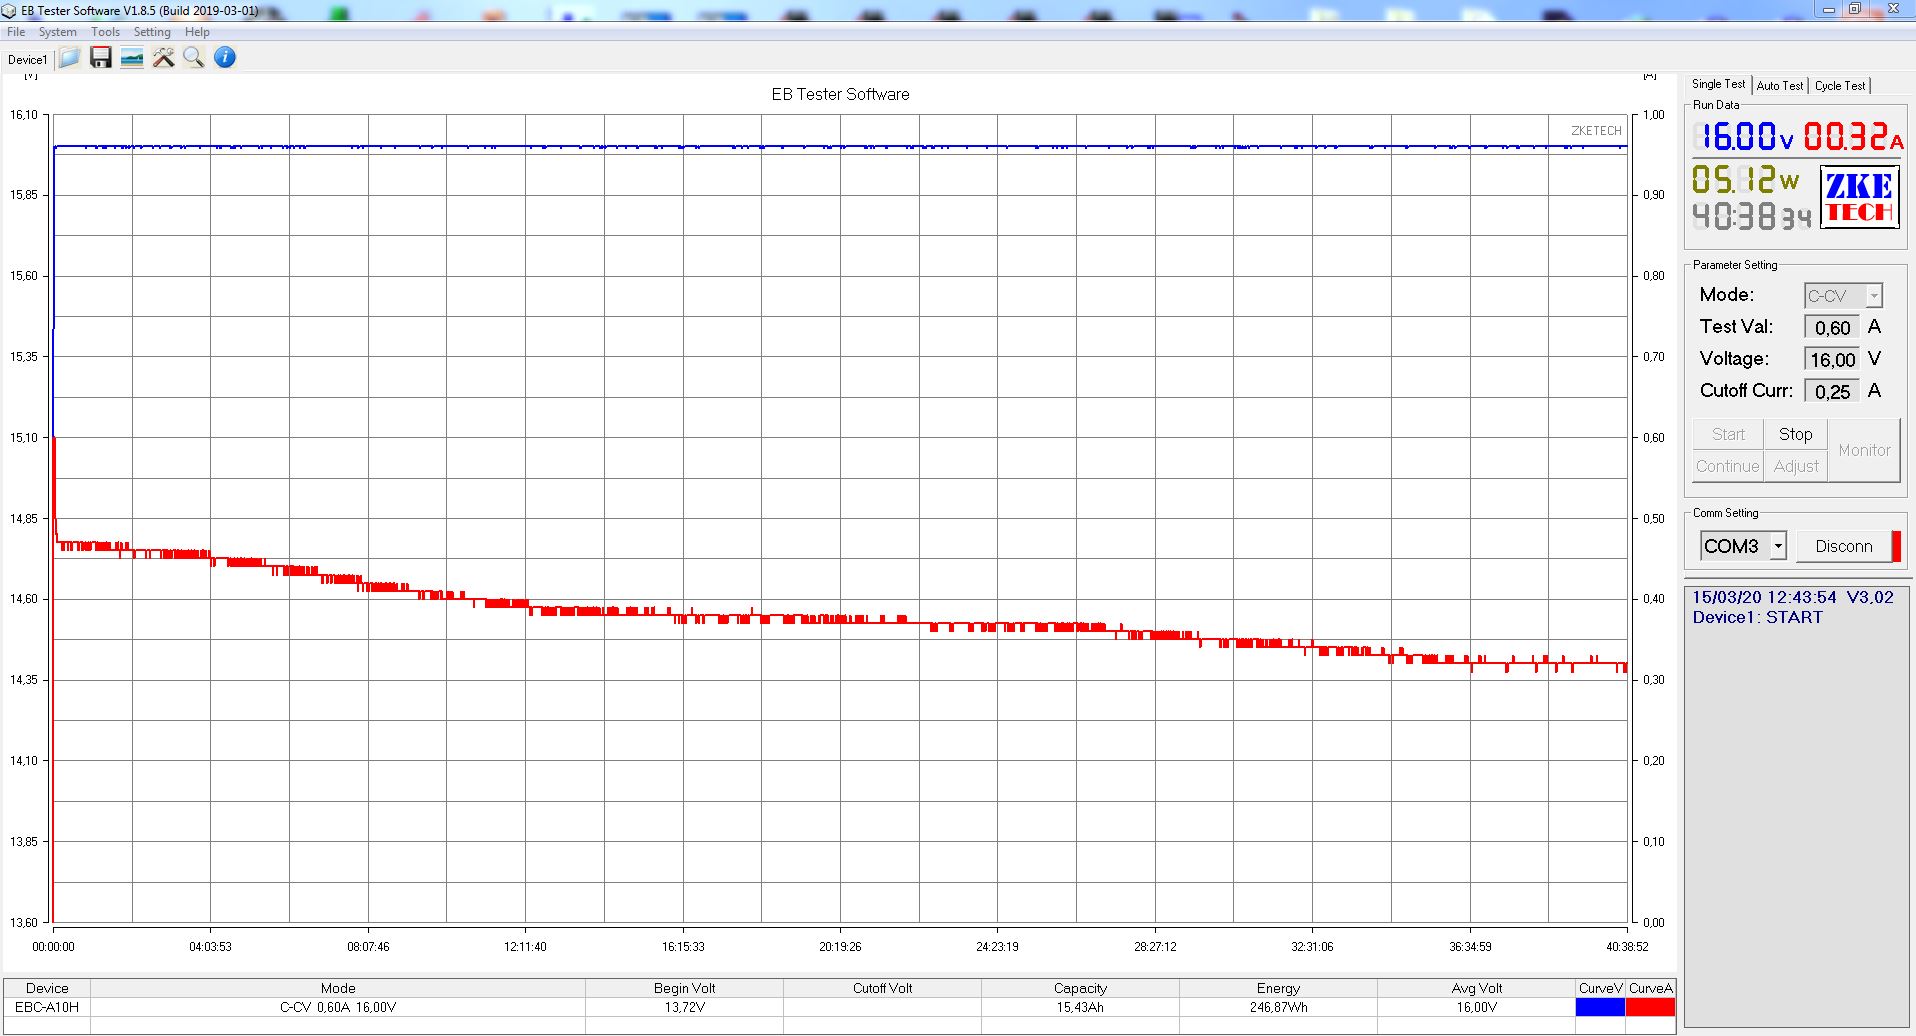The height and width of the screenshot is (1036, 1916).
Task: Switch to the Auto Test tab
Action: 1779,86
